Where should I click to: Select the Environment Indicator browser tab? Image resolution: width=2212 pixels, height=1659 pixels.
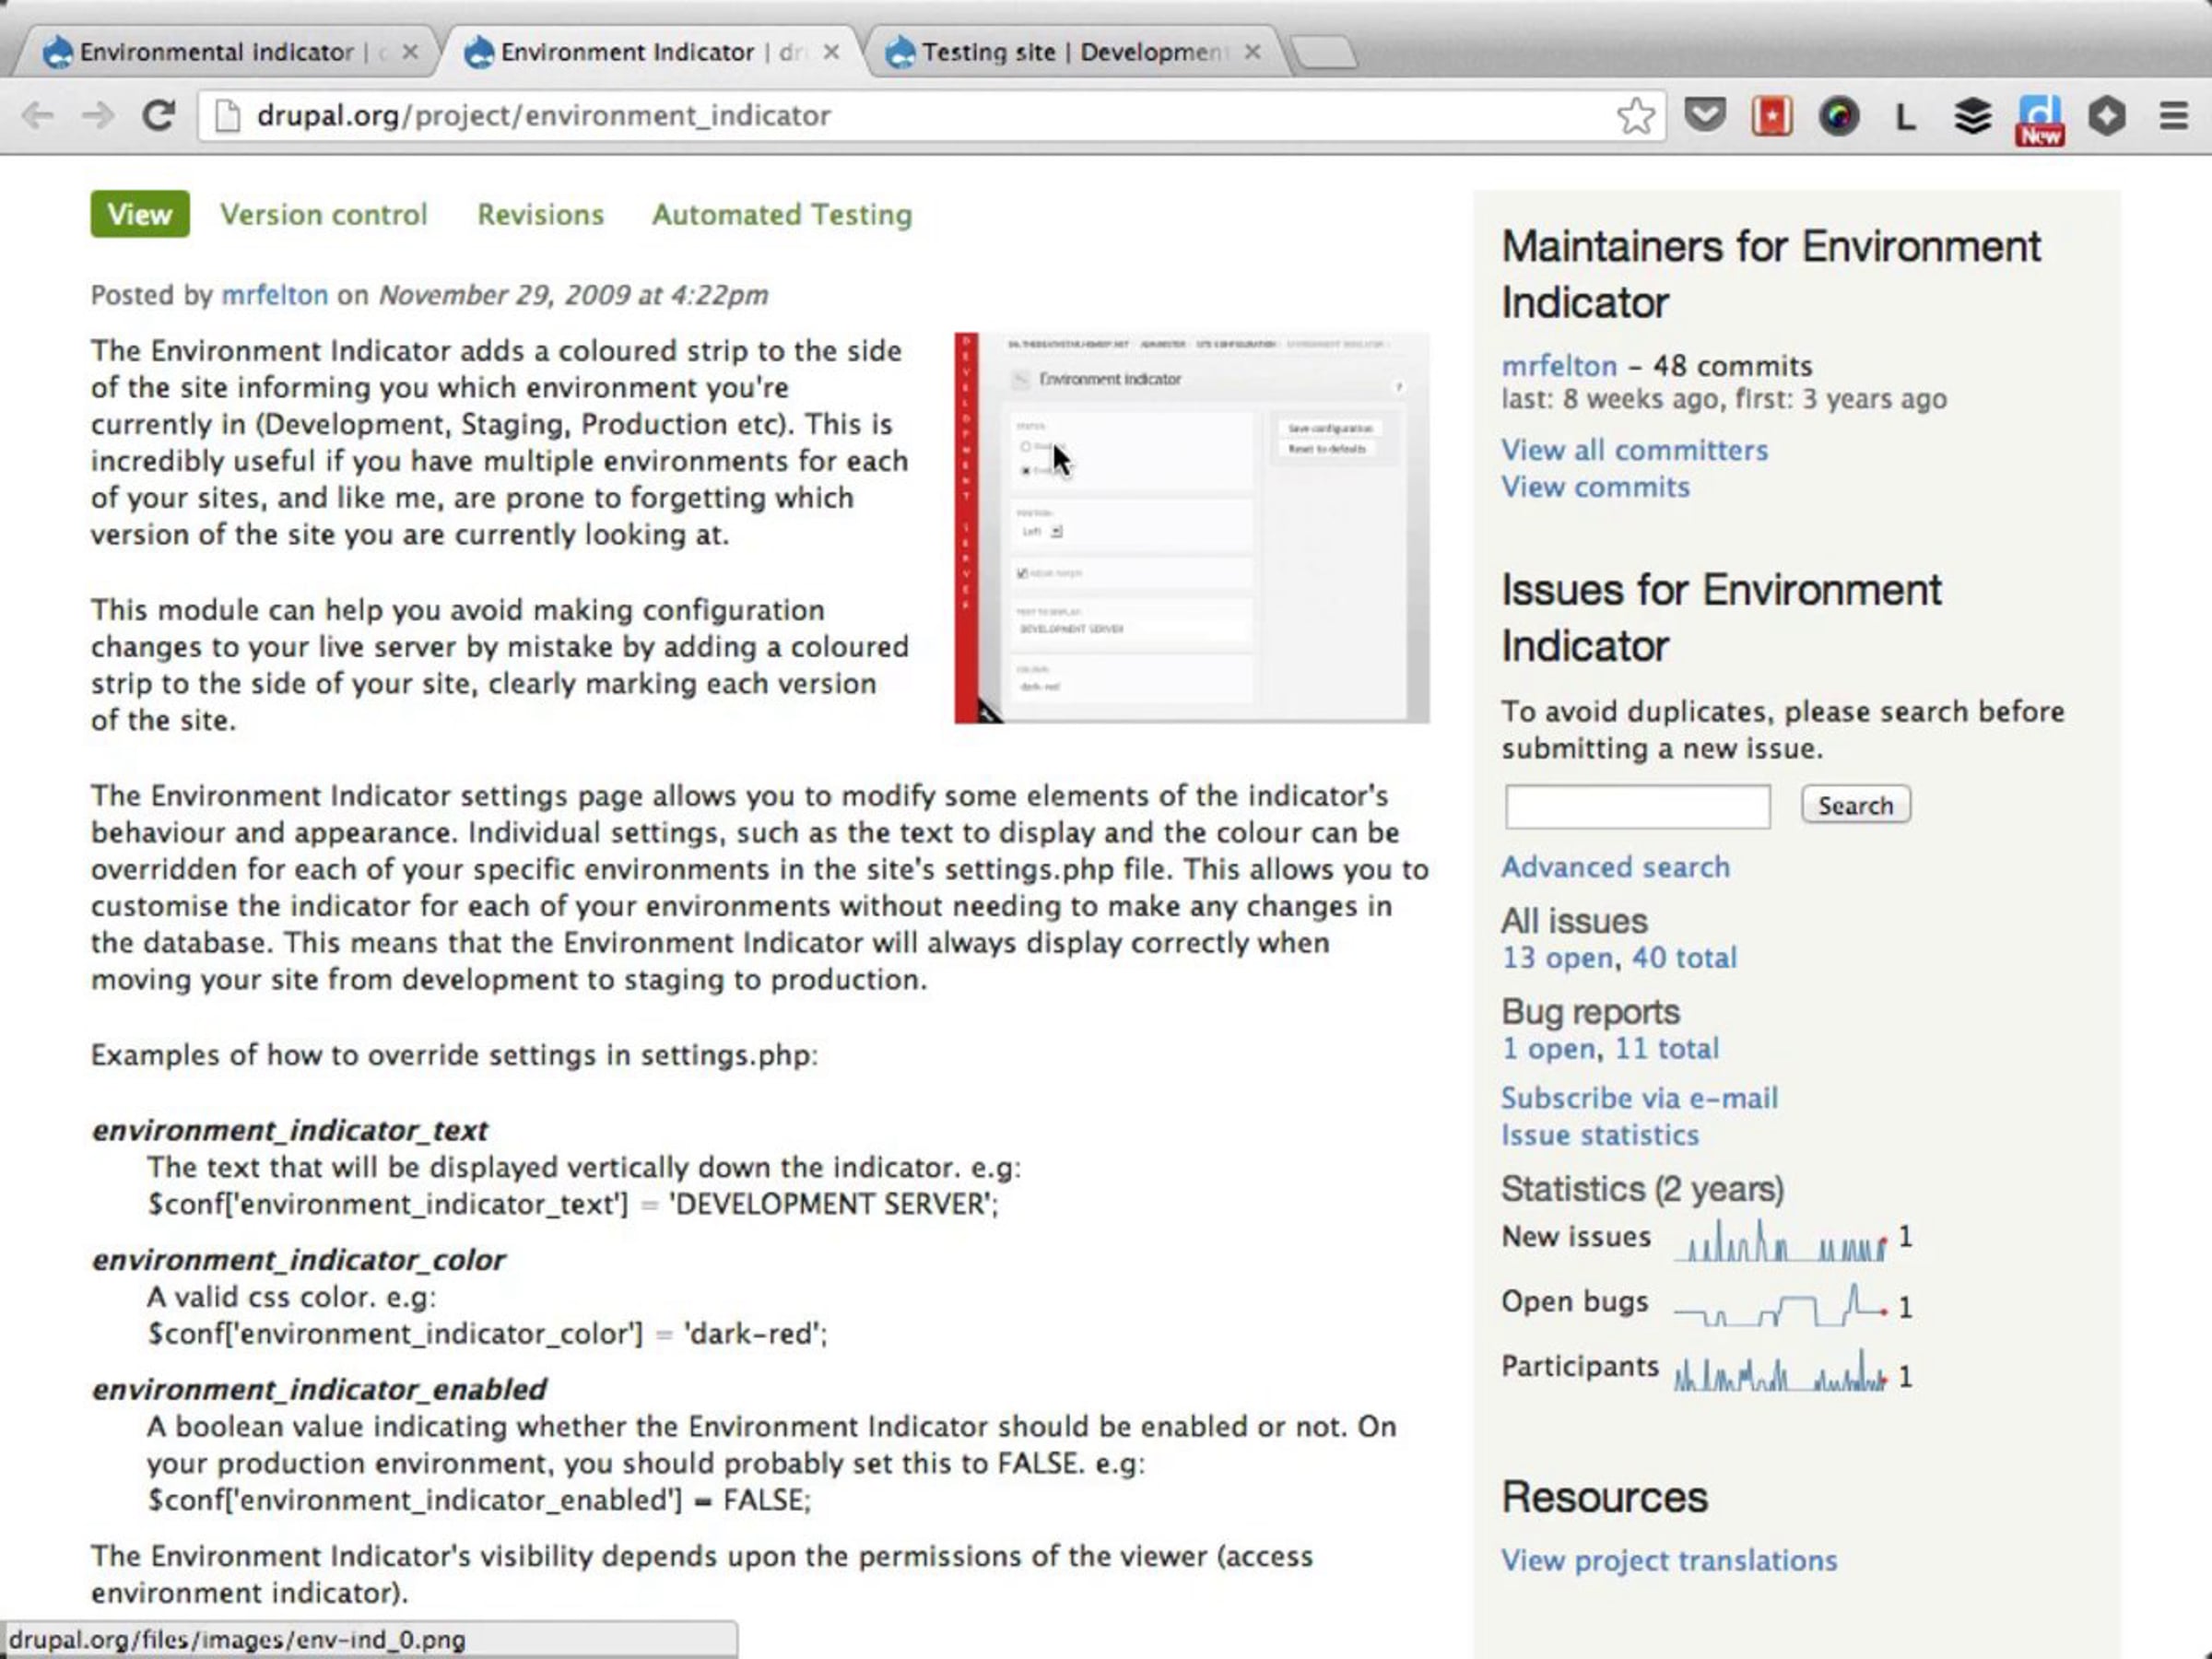tap(648, 52)
